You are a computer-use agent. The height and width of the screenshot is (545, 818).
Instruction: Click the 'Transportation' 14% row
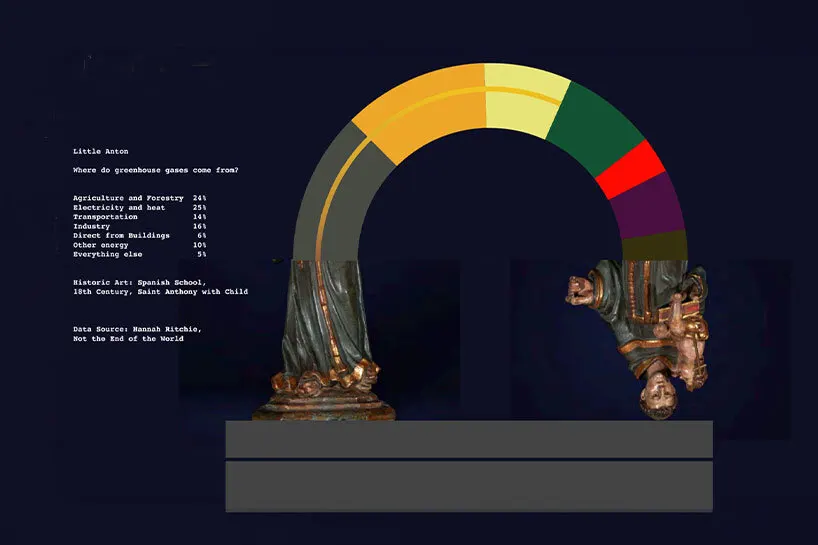140,217
